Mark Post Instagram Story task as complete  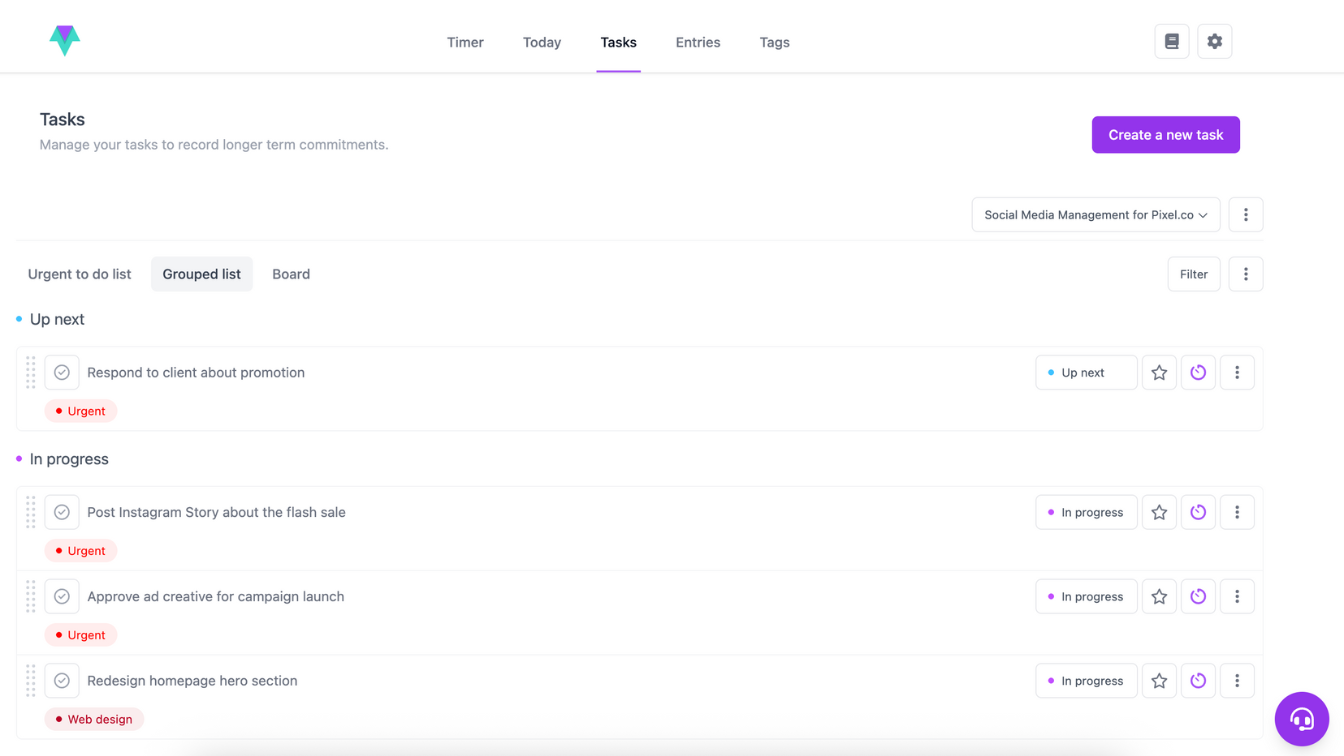(x=62, y=513)
